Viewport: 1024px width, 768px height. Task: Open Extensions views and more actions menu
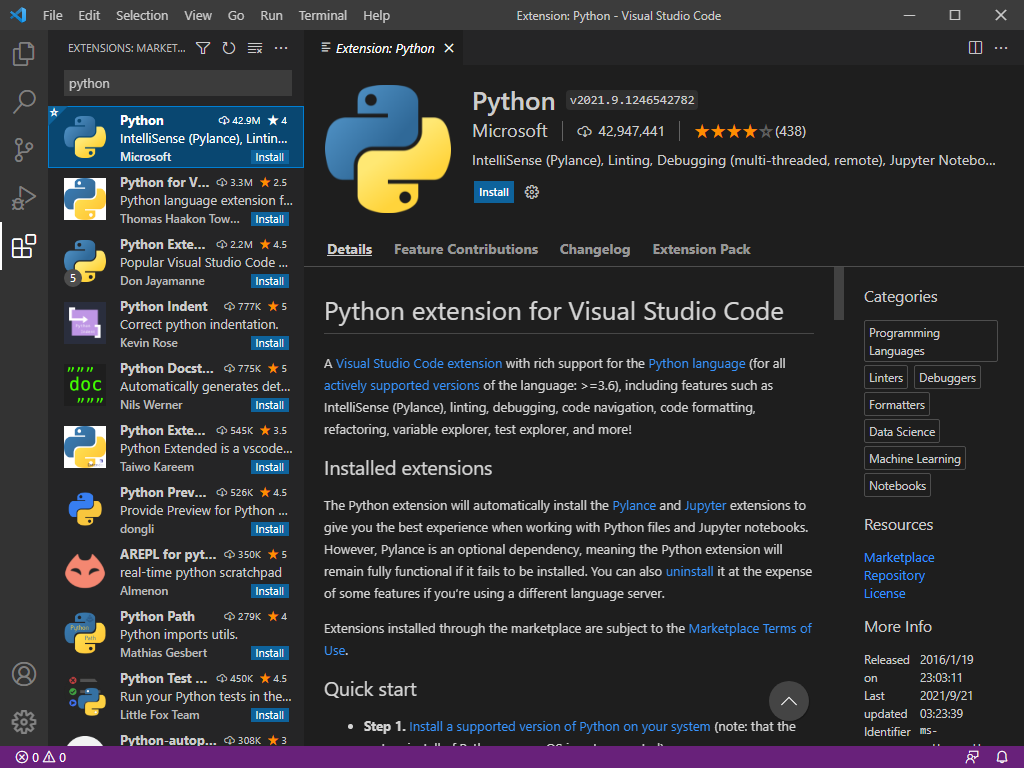point(281,48)
